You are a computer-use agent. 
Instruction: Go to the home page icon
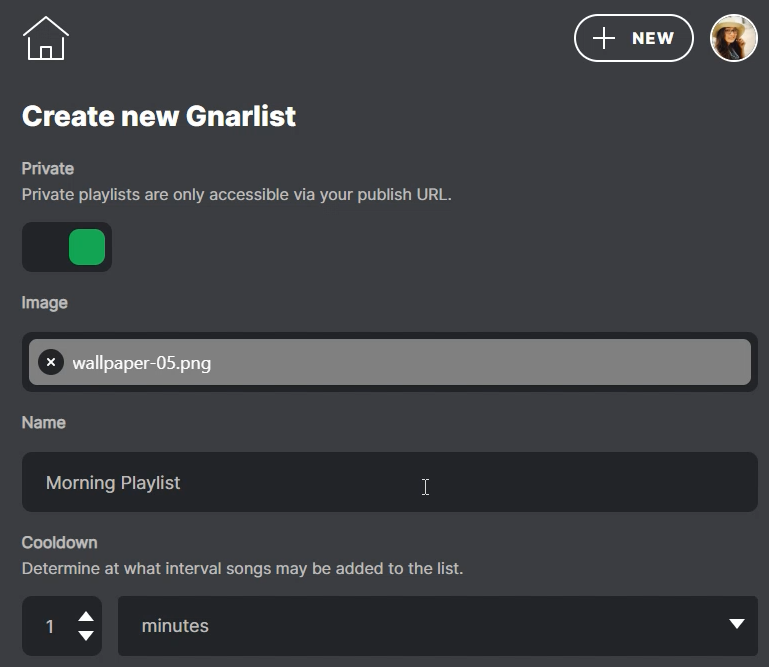click(x=45, y=39)
